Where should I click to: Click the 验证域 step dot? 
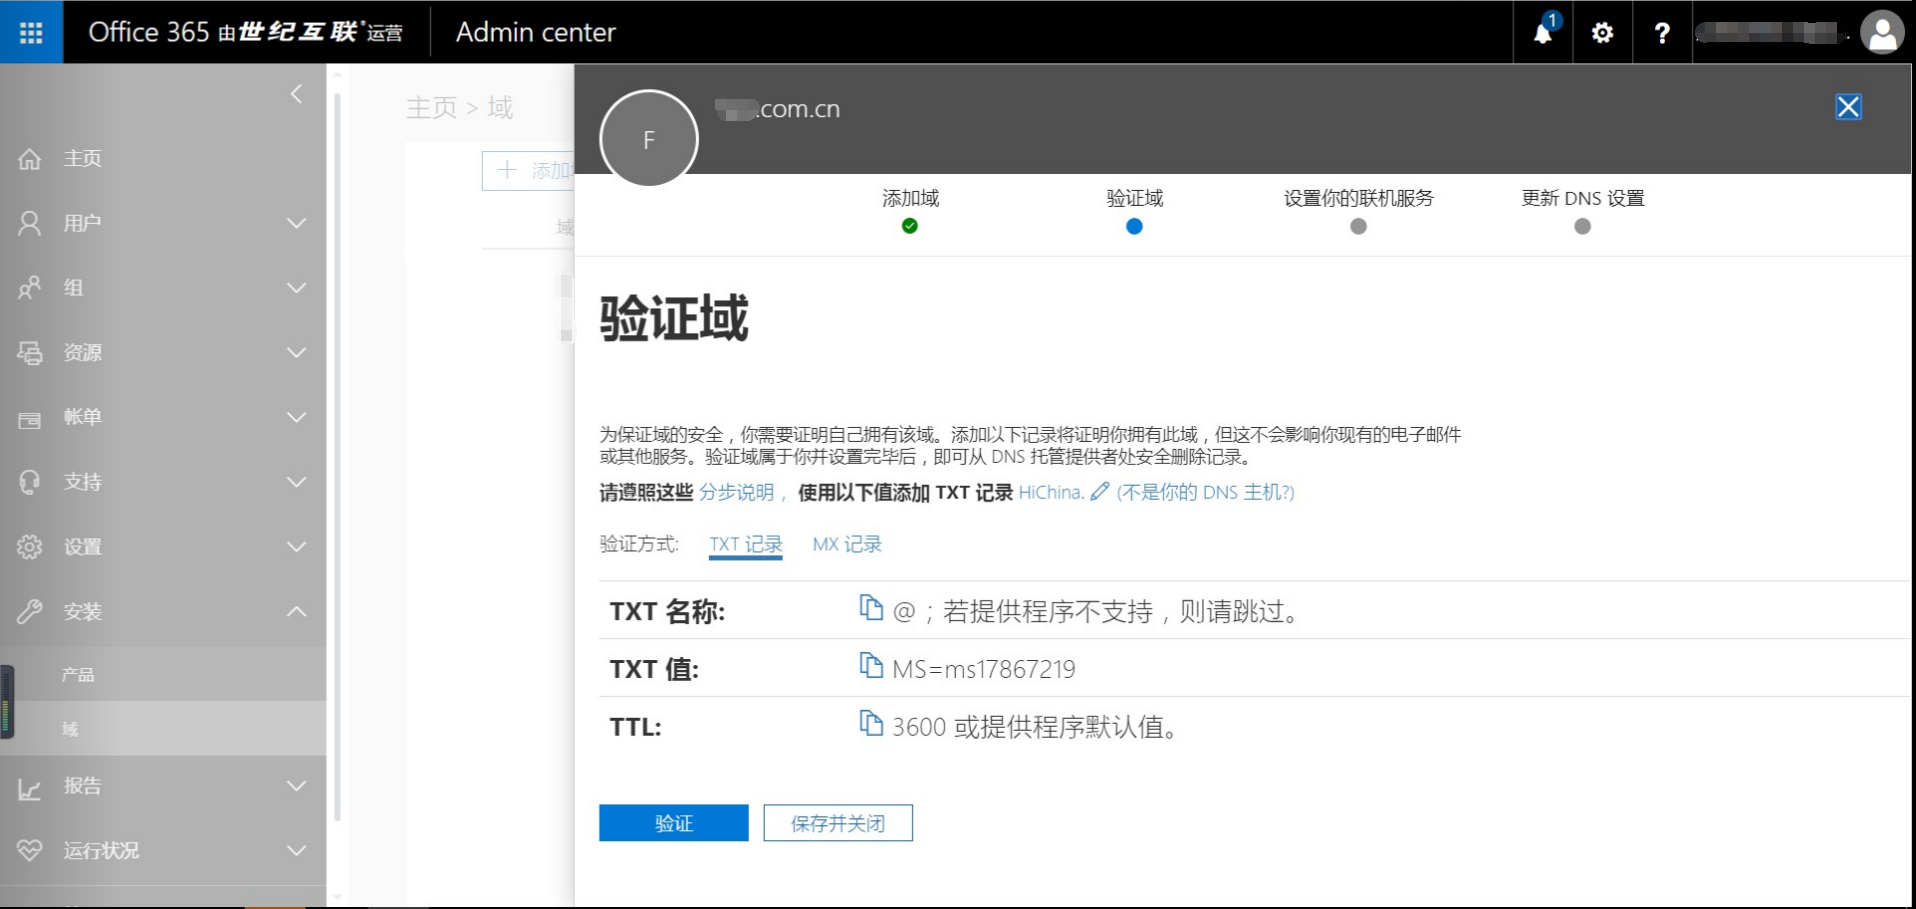pyautogui.click(x=1134, y=226)
